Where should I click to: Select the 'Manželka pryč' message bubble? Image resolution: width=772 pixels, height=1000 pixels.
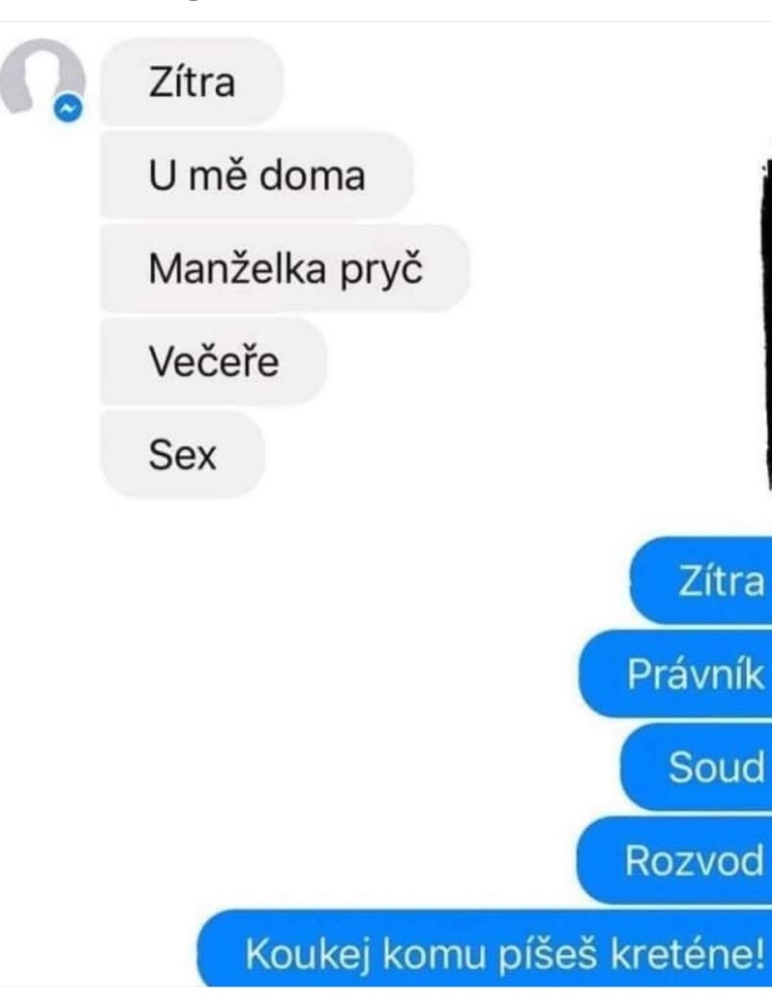(x=285, y=268)
